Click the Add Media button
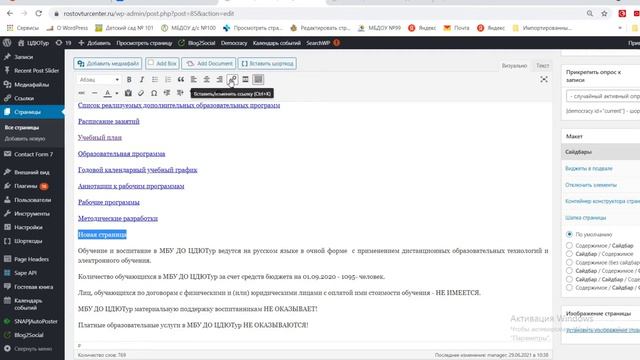Image resolution: width=640 pixels, height=360 pixels. pyautogui.click(x=108, y=64)
